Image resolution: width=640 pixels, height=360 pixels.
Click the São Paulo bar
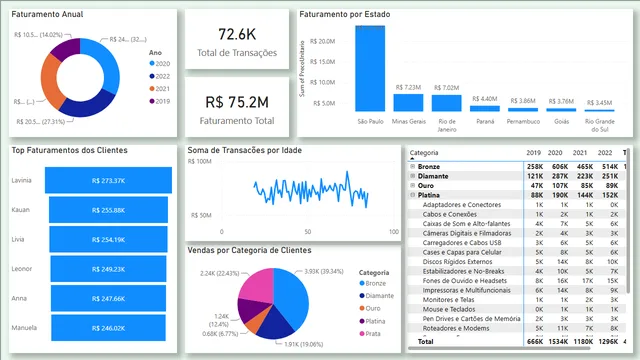370,69
